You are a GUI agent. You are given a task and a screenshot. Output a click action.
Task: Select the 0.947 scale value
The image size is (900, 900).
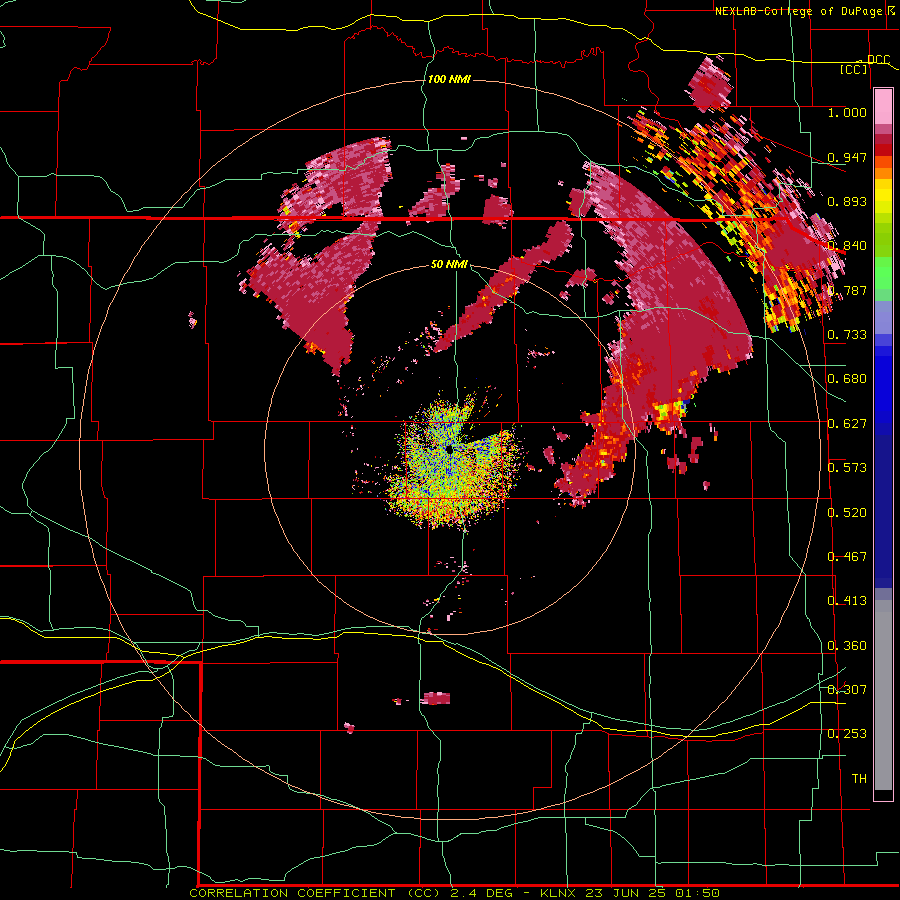[847, 157]
